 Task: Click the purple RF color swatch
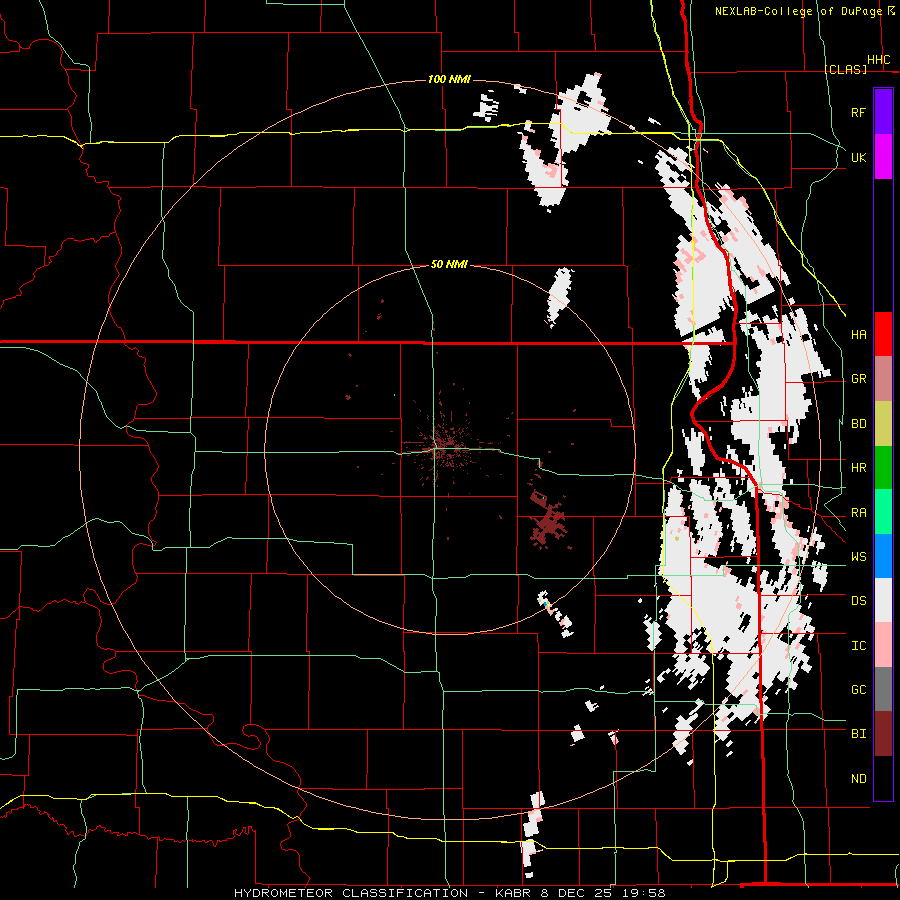pos(883,112)
